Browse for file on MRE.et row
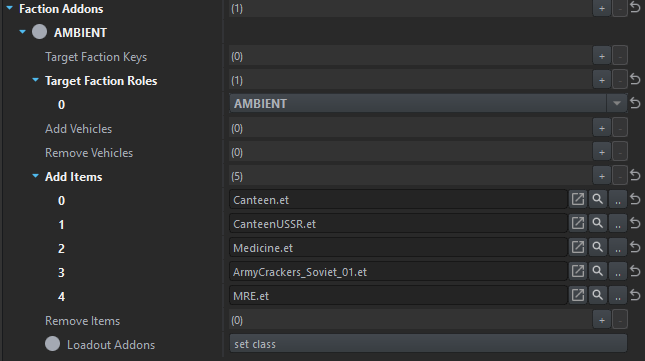The height and width of the screenshot is (361, 645). (x=618, y=295)
